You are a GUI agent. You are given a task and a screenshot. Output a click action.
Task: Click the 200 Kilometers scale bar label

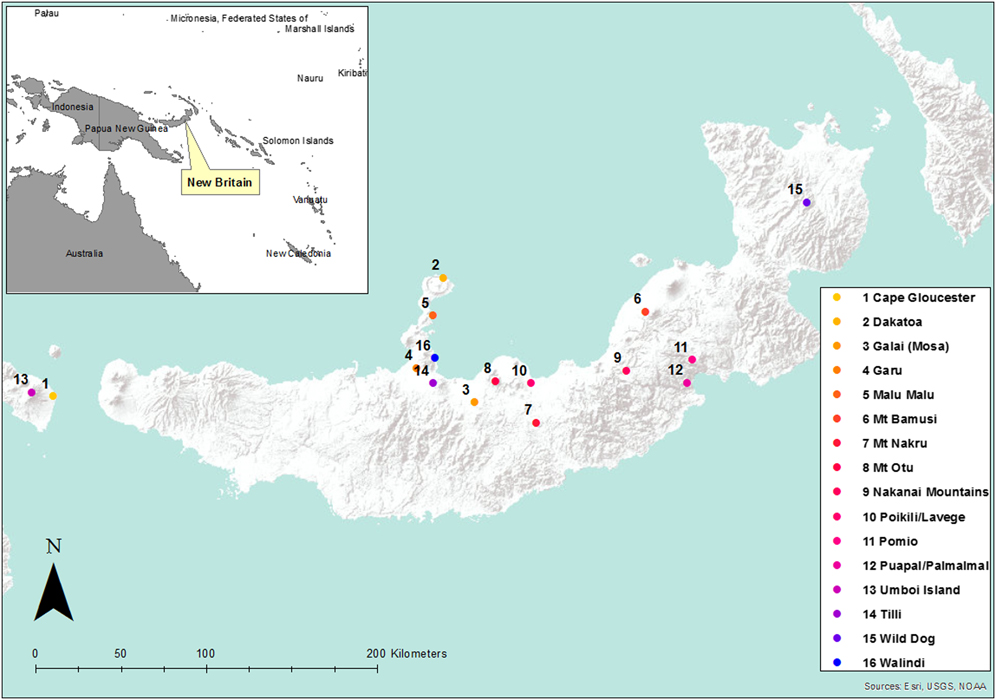[x=409, y=653]
